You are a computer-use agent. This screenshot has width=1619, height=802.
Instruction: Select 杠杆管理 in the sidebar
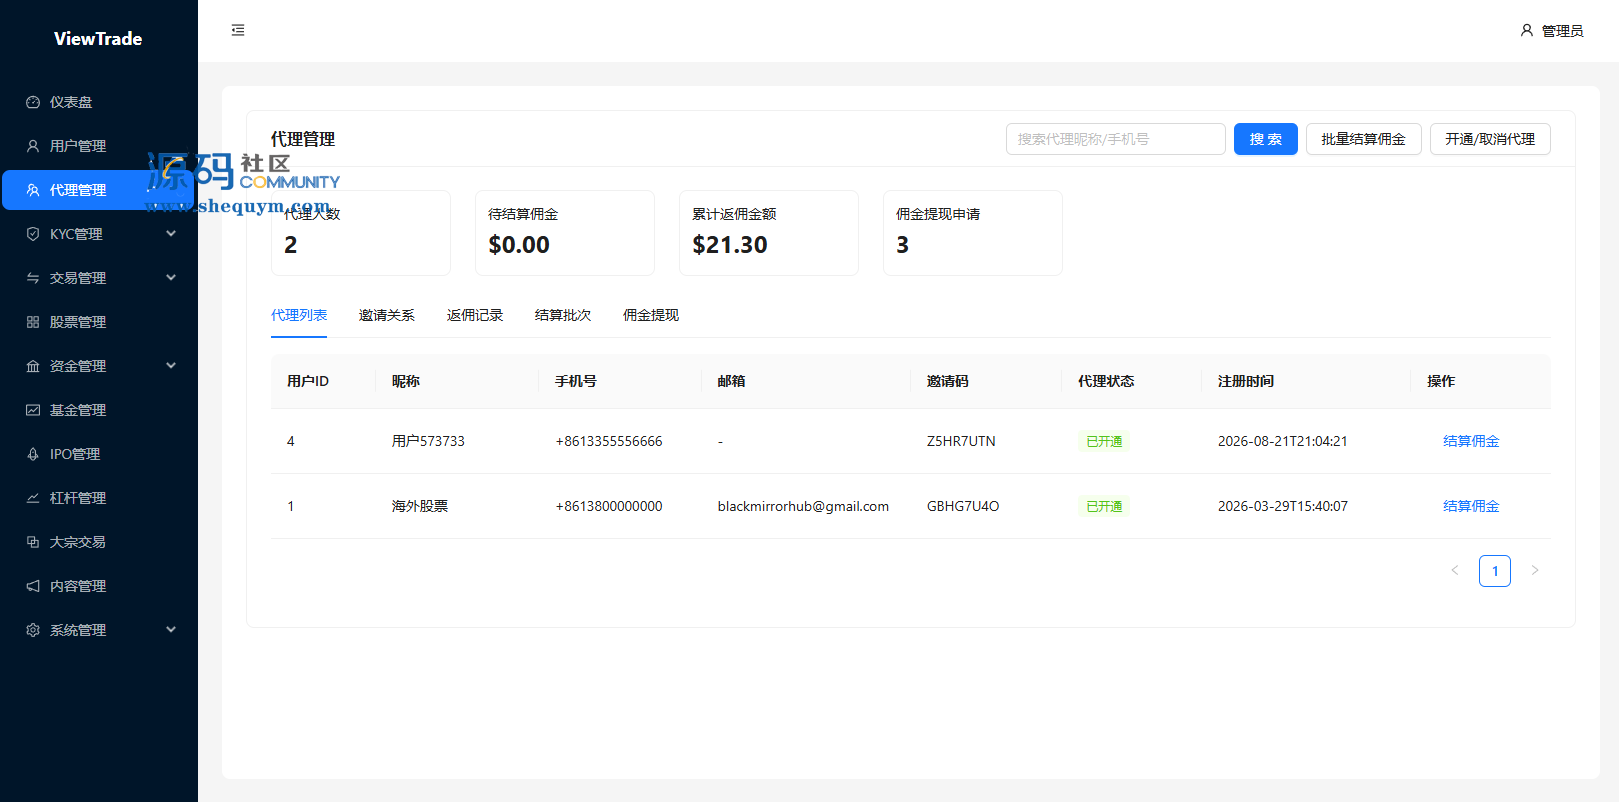click(98, 498)
